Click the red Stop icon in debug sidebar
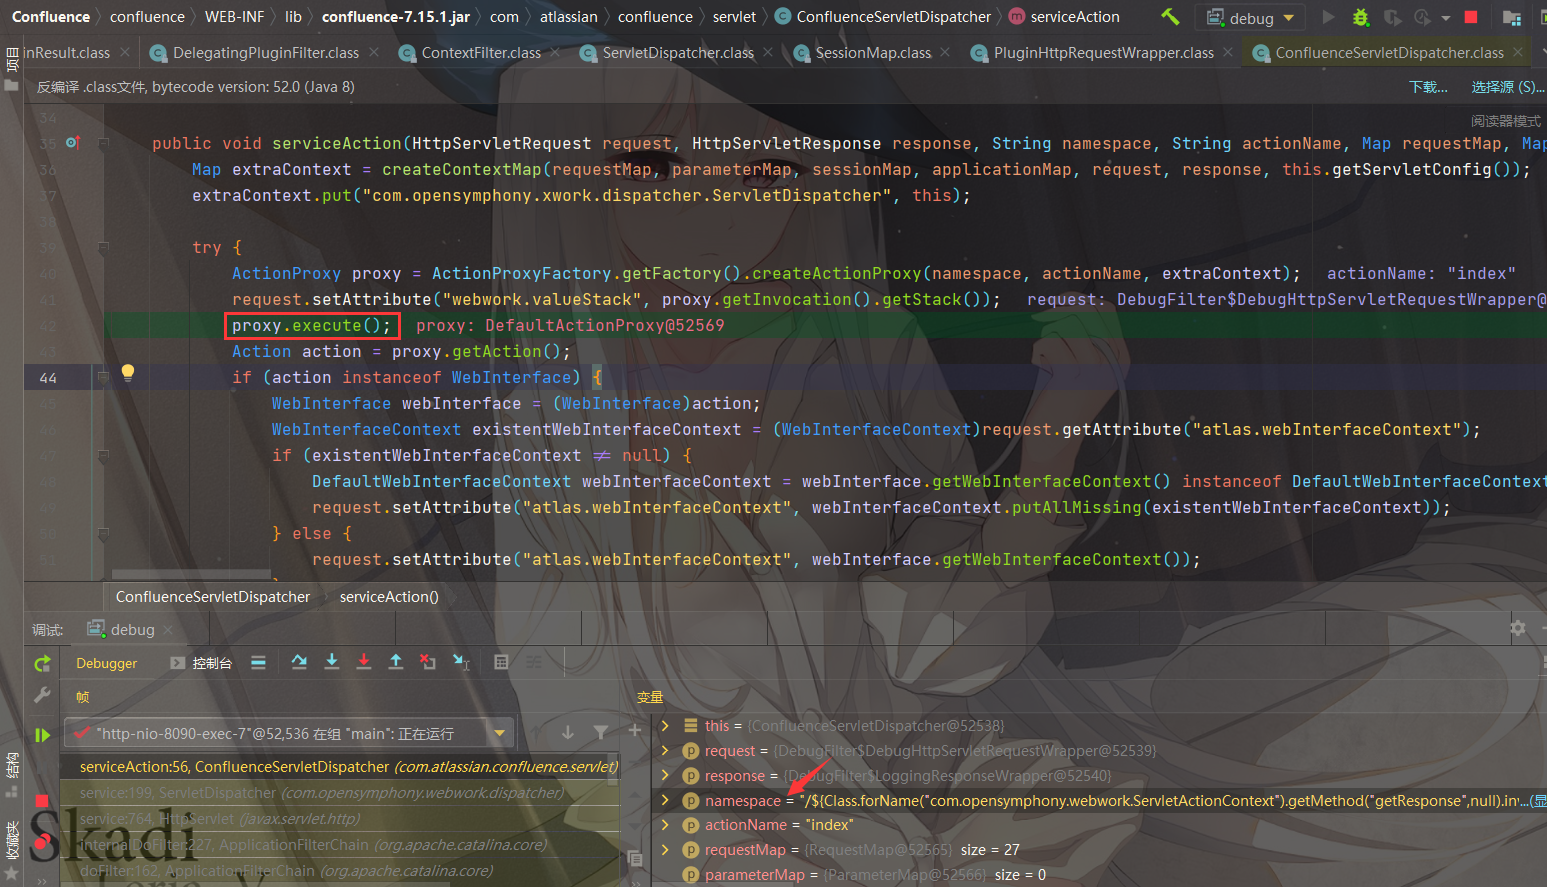Image resolution: width=1547 pixels, height=887 pixels. [x=42, y=801]
